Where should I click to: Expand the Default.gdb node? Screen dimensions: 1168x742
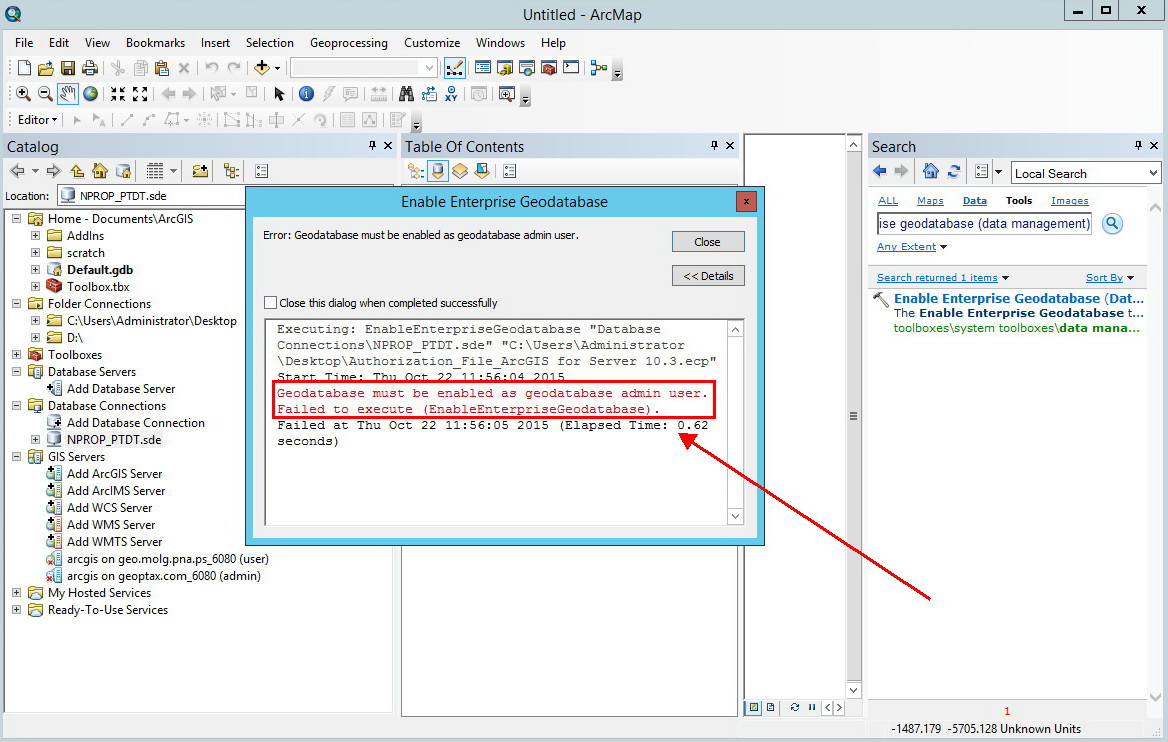(35, 270)
